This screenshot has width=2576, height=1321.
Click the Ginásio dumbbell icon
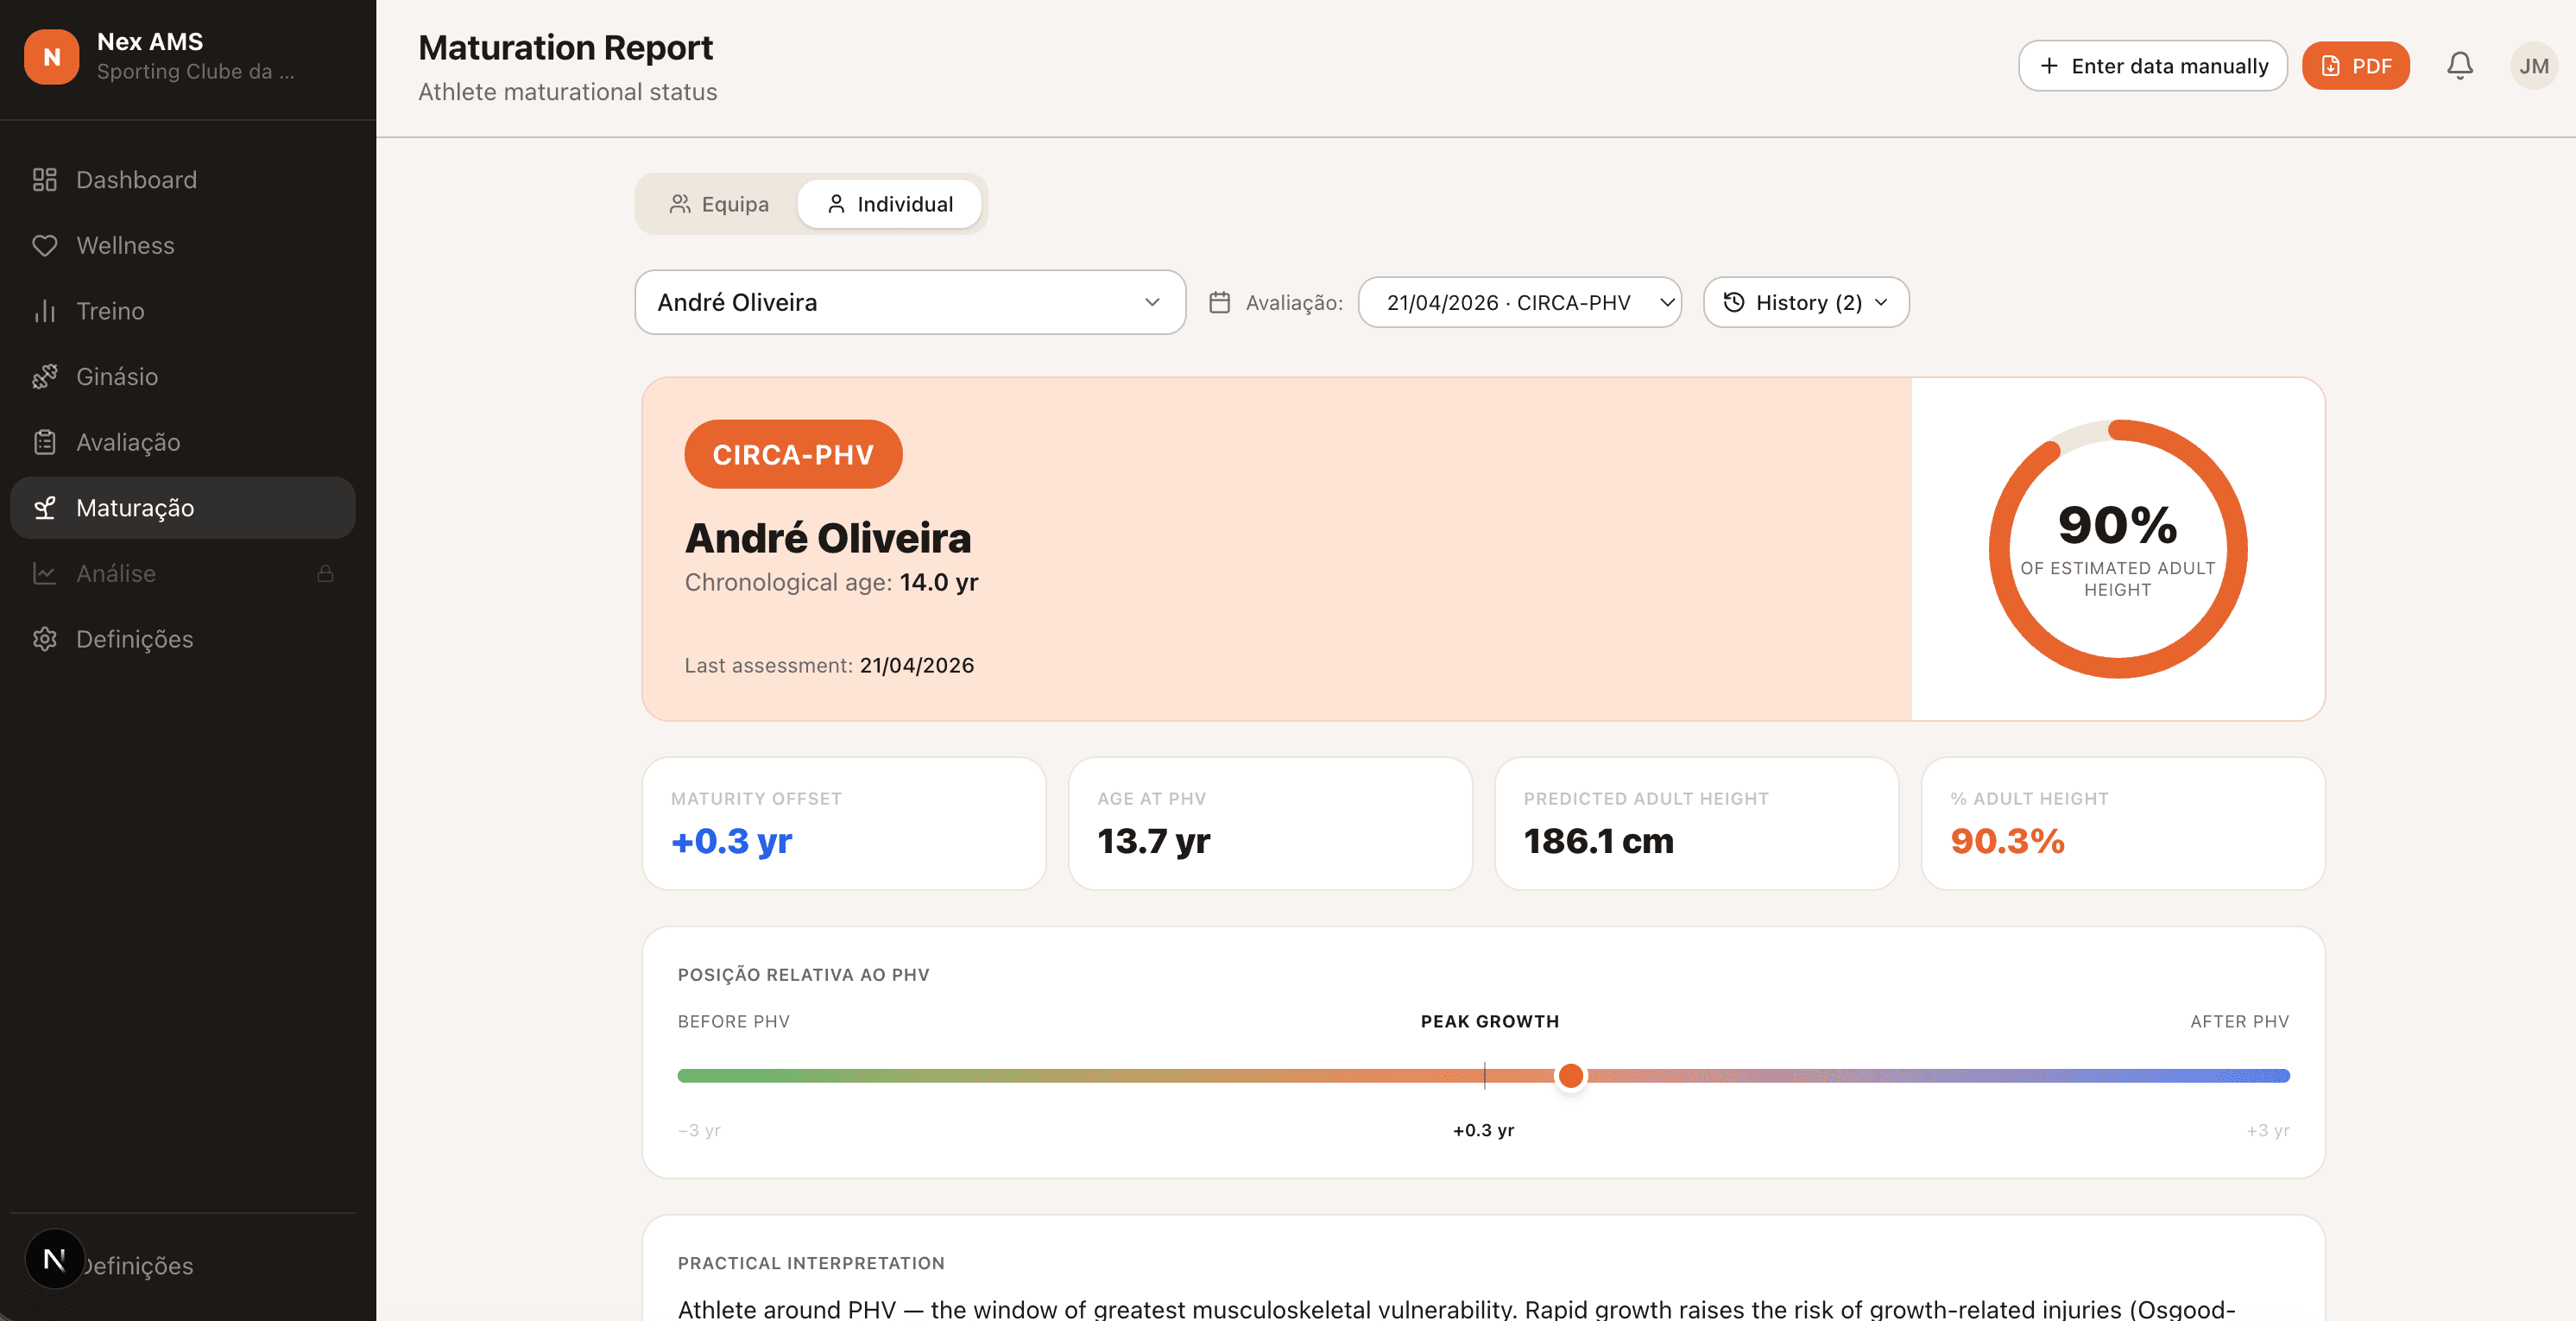click(x=44, y=377)
